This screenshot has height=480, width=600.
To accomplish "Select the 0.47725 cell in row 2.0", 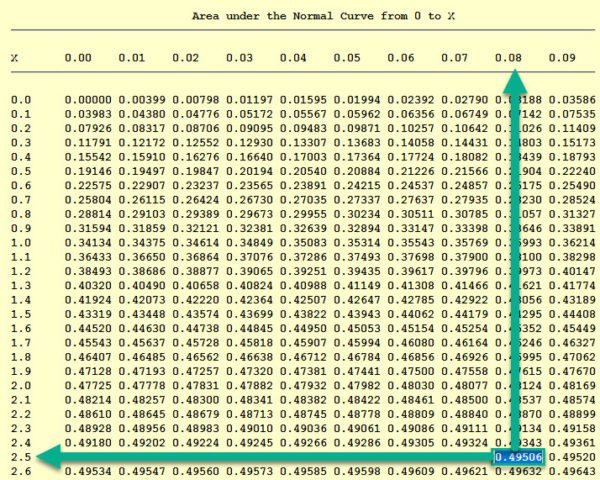I will point(86,384).
